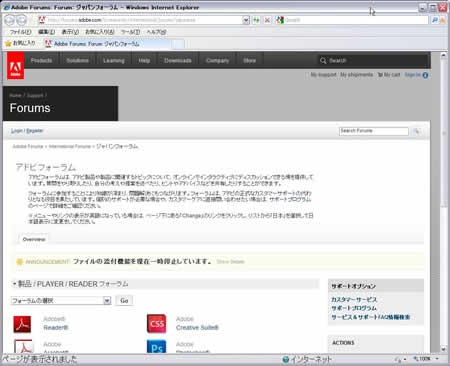Image resolution: width=450 pixels, height=366 pixels.
Task: Click the サービス＆サポート FAQ link
Action: pos(370,317)
